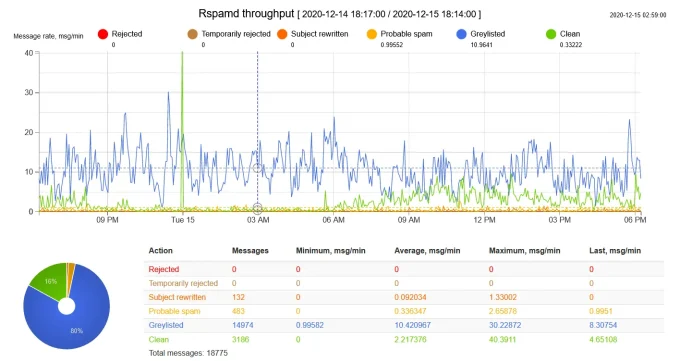Select the Clean table row label
The width and height of the screenshot is (680, 361).
[158, 339]
